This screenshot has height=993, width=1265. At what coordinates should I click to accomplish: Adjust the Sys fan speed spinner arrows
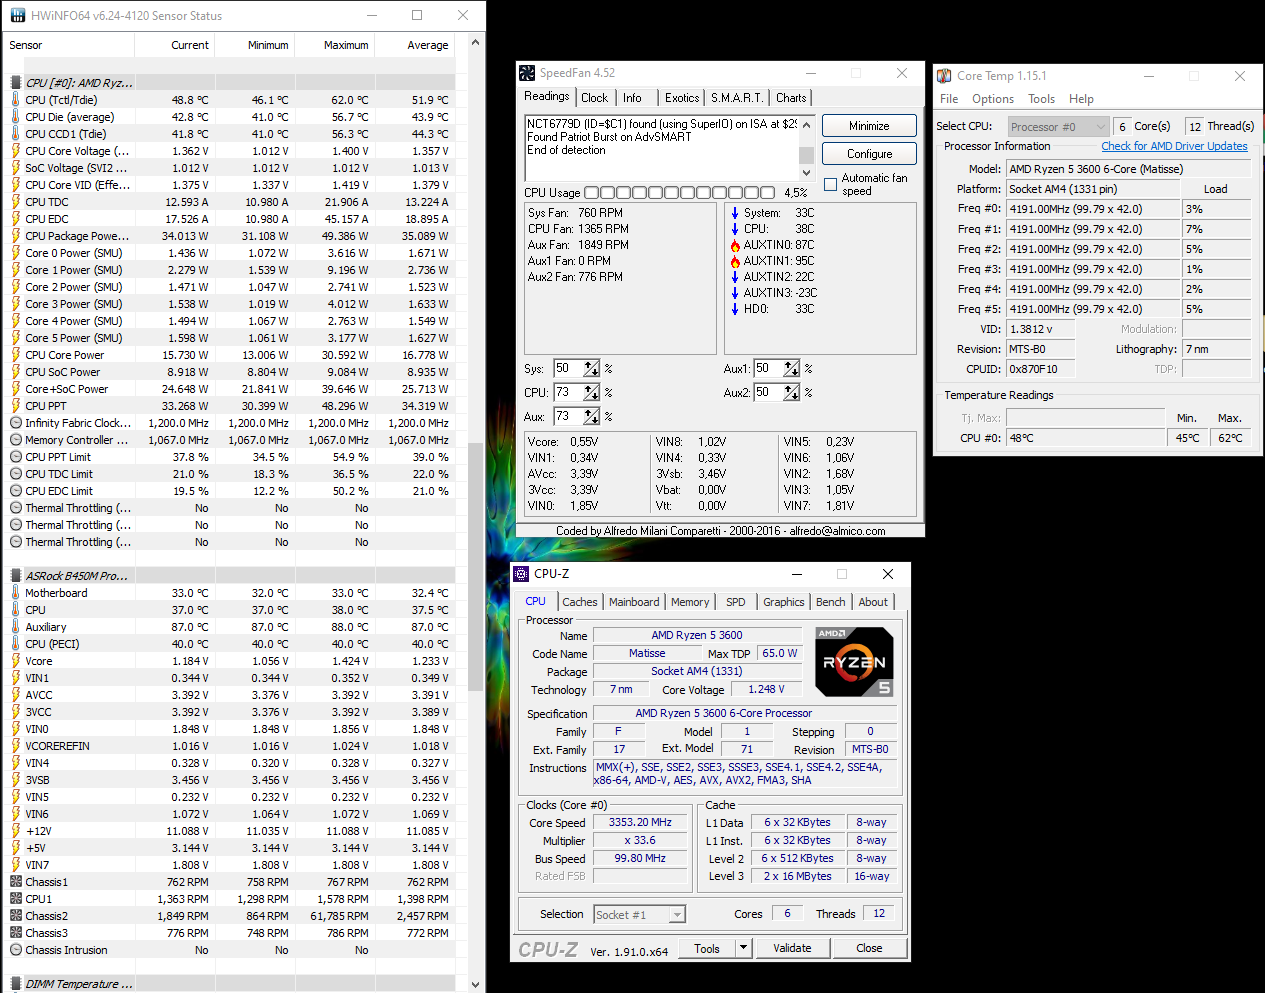[592, 368]
